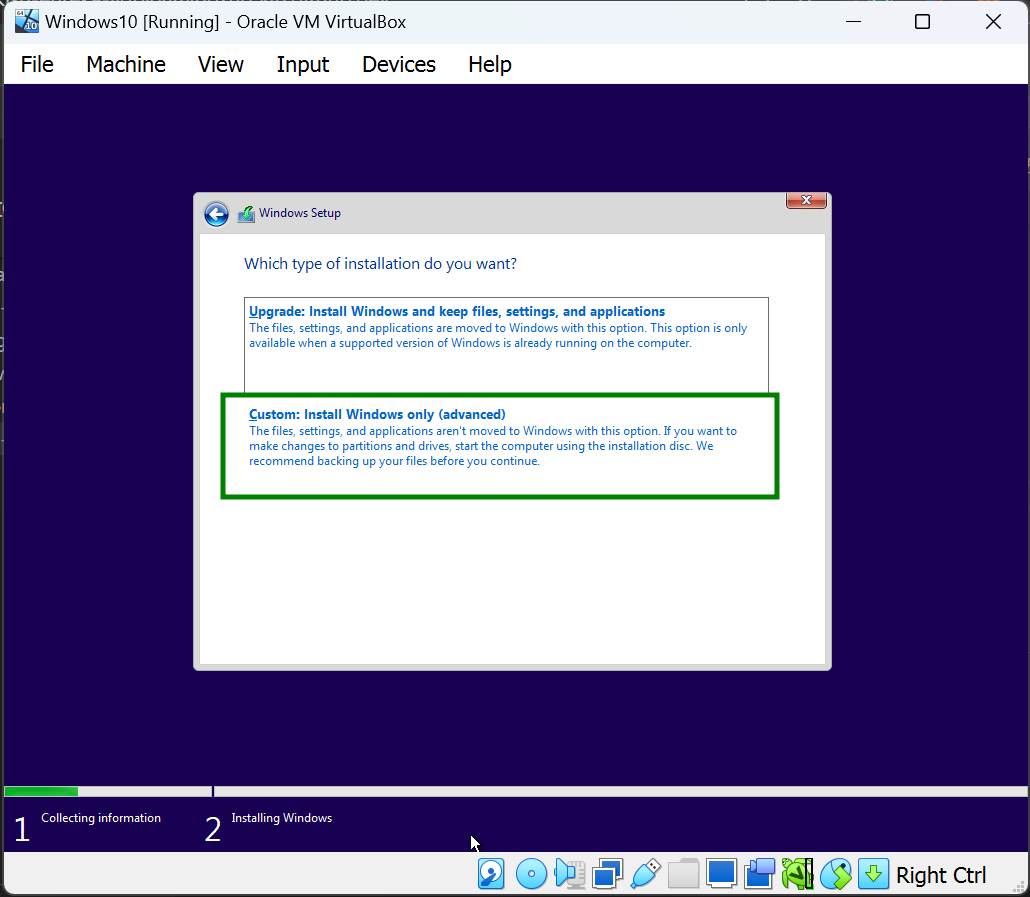The image size is (1030, 897).
Task: Open the Machine menu
Action: pos(125,64)
